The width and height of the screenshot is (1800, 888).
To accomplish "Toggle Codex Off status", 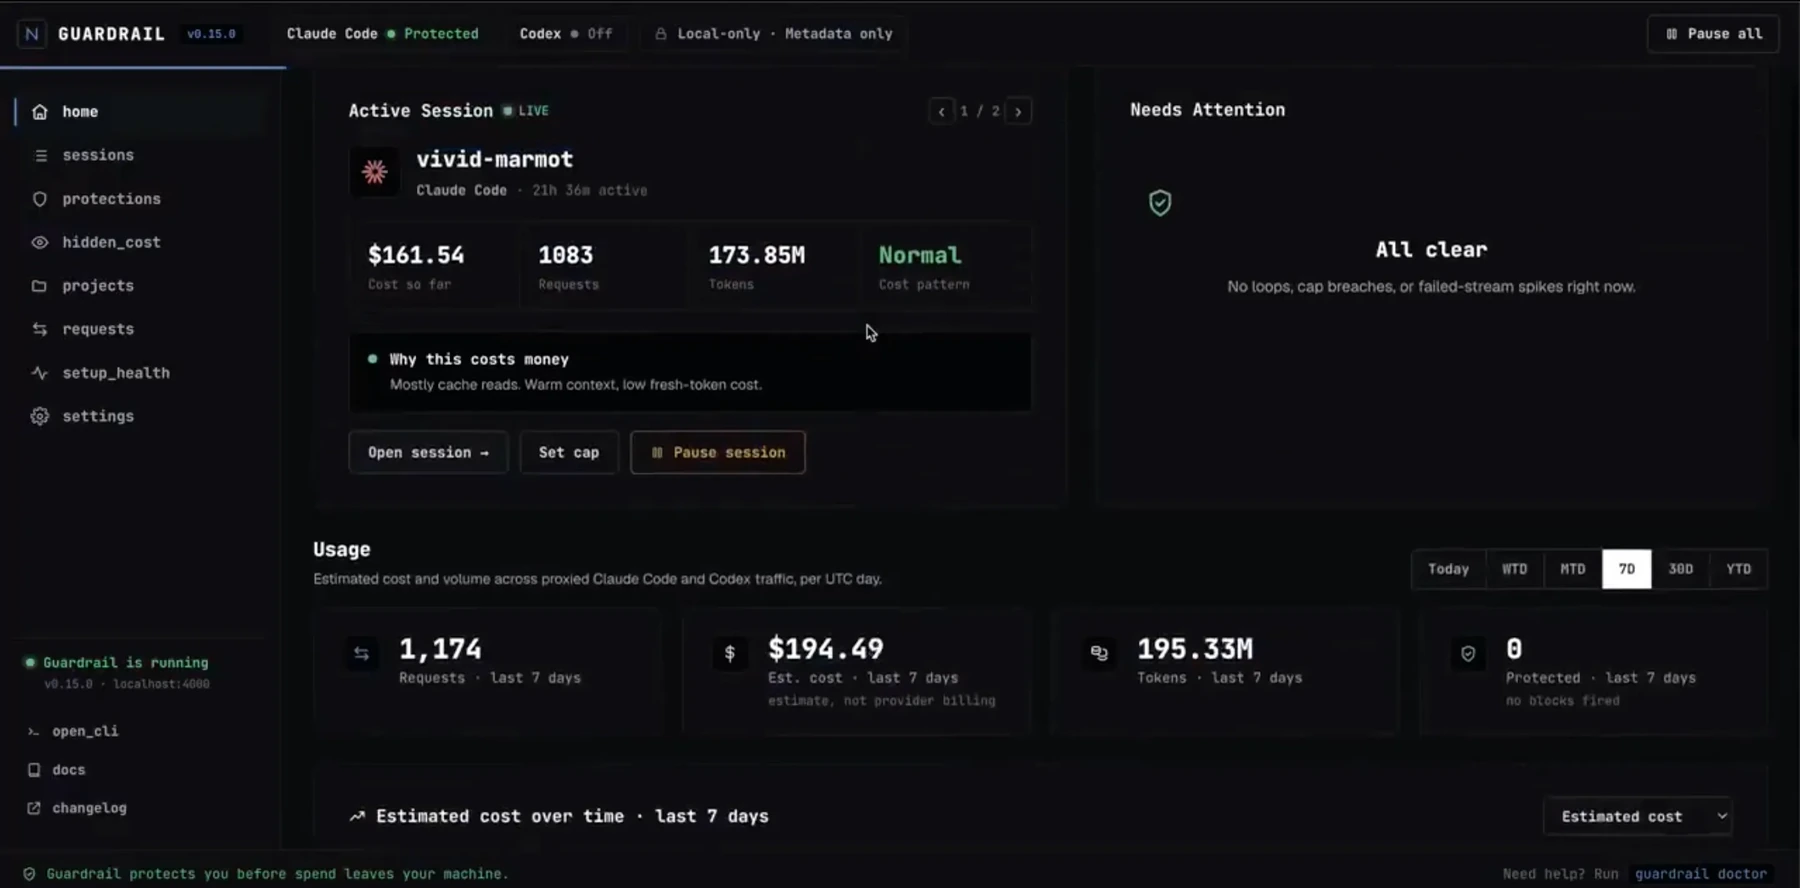I will tap(566, 34).
